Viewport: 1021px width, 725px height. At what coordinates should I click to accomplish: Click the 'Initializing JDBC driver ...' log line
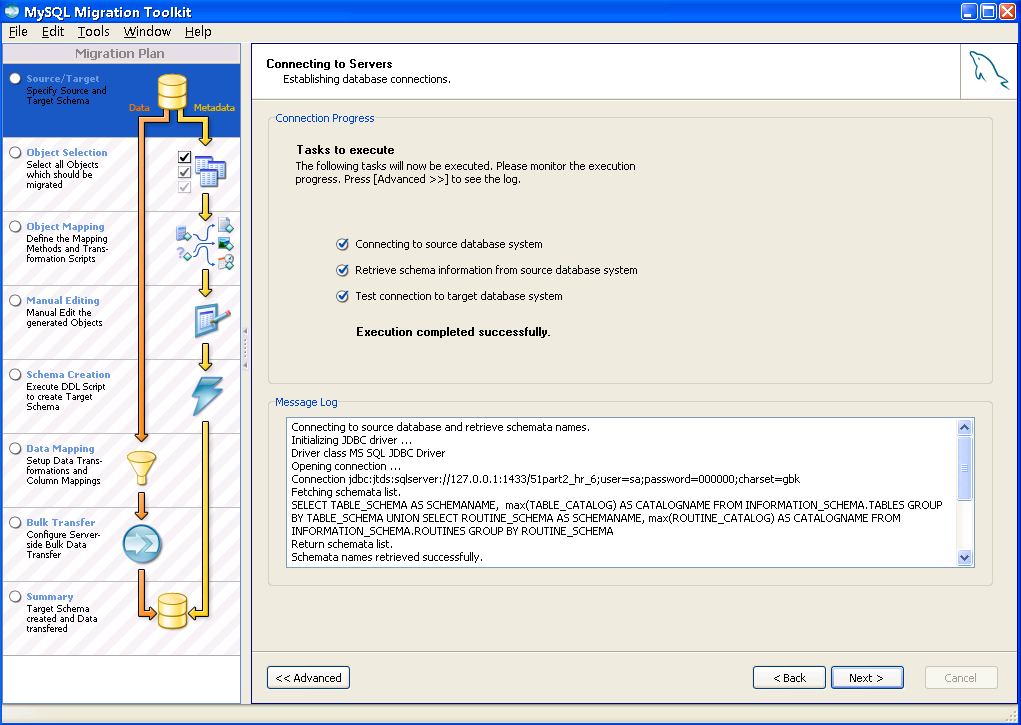click(x=352, y=440)
